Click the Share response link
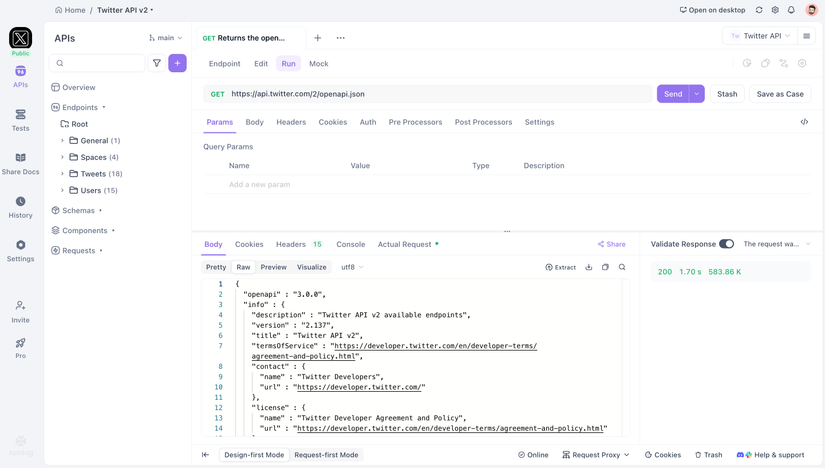Viewport: 825px width, 468px height. (x=611, y=244)
